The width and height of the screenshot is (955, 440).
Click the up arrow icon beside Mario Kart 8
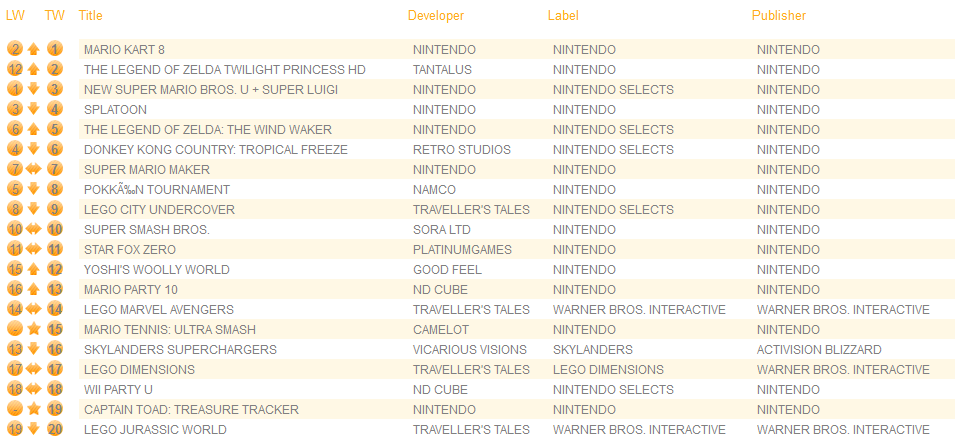click(x=34, y=50)
